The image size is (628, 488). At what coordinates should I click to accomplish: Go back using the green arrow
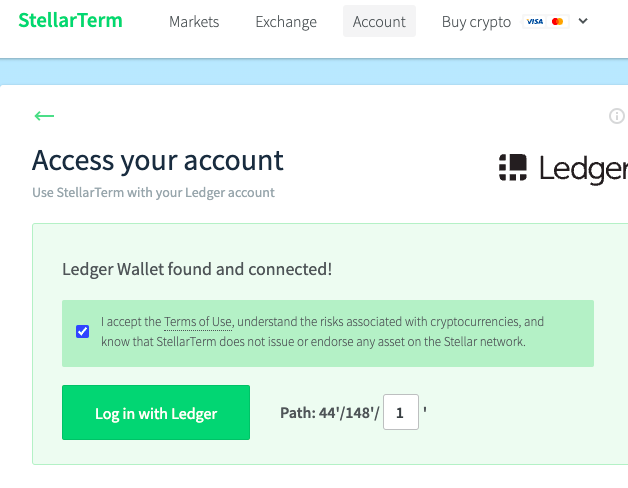pos(44,116)
